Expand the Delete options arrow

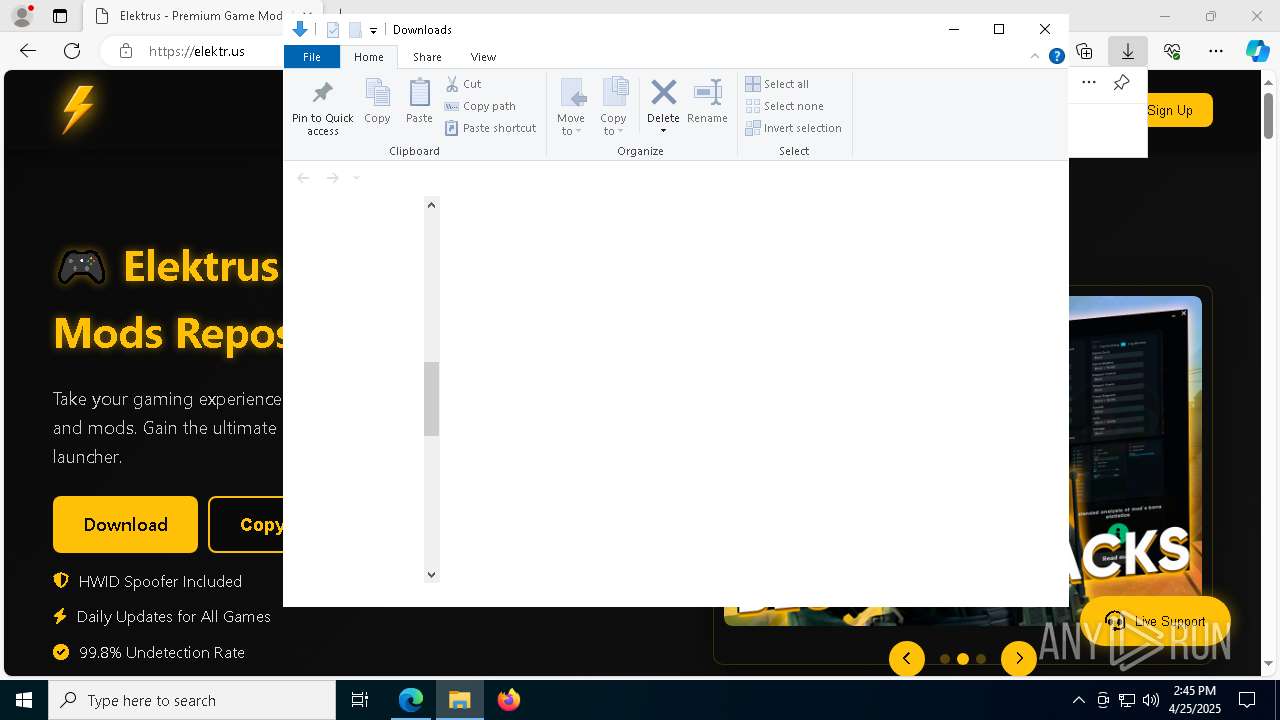tap(663, 131)
